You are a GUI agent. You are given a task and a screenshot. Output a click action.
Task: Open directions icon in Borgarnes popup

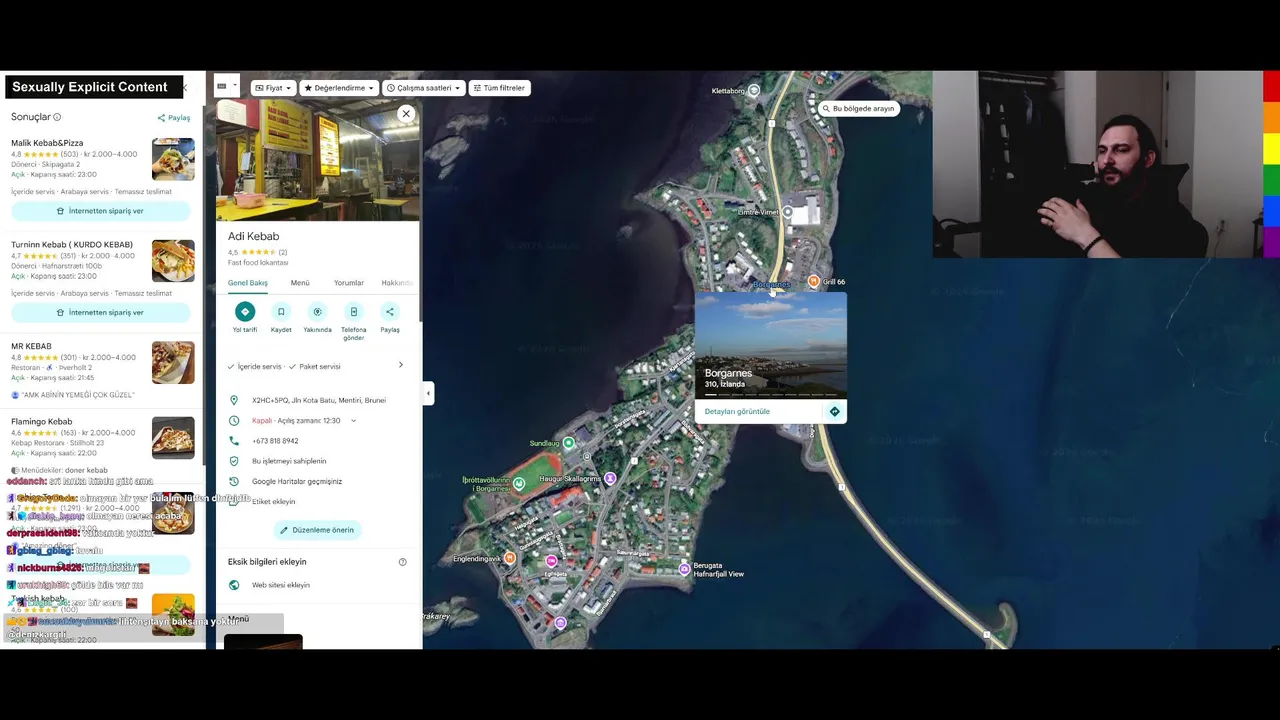[835, 411]
